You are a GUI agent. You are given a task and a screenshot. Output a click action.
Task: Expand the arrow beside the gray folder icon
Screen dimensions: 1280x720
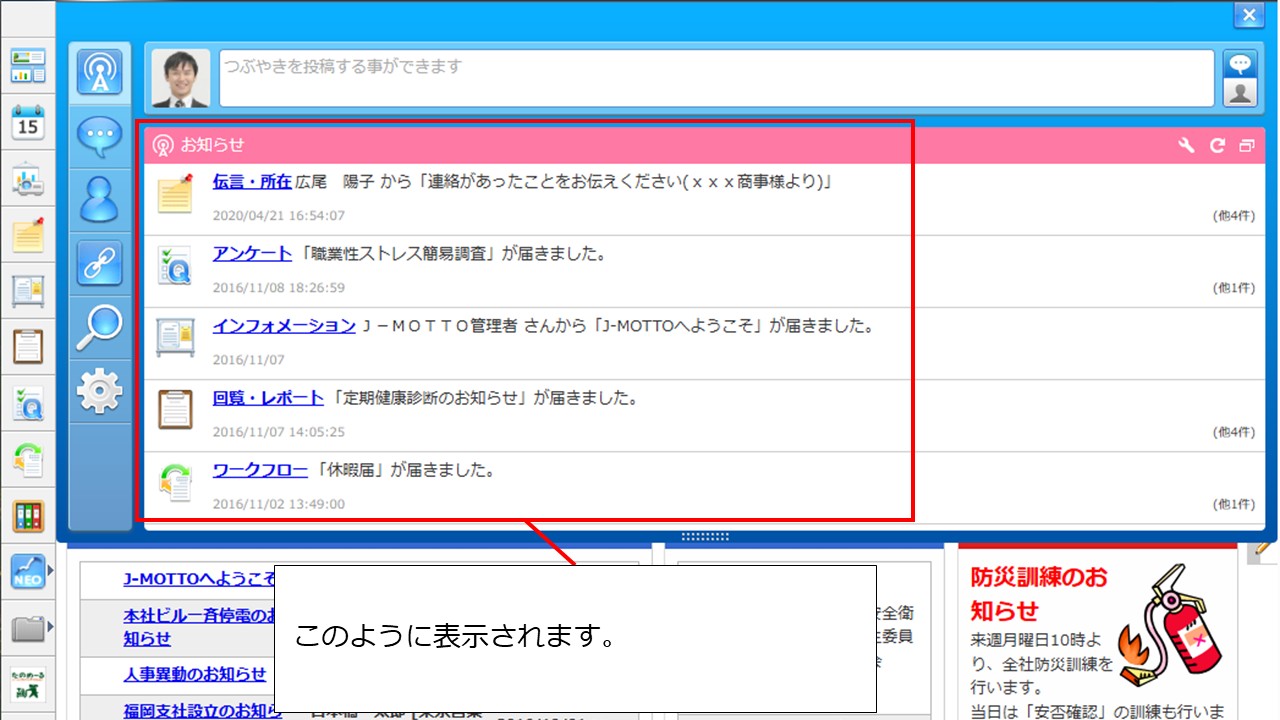pyautogui.click(x=51, y=628)
